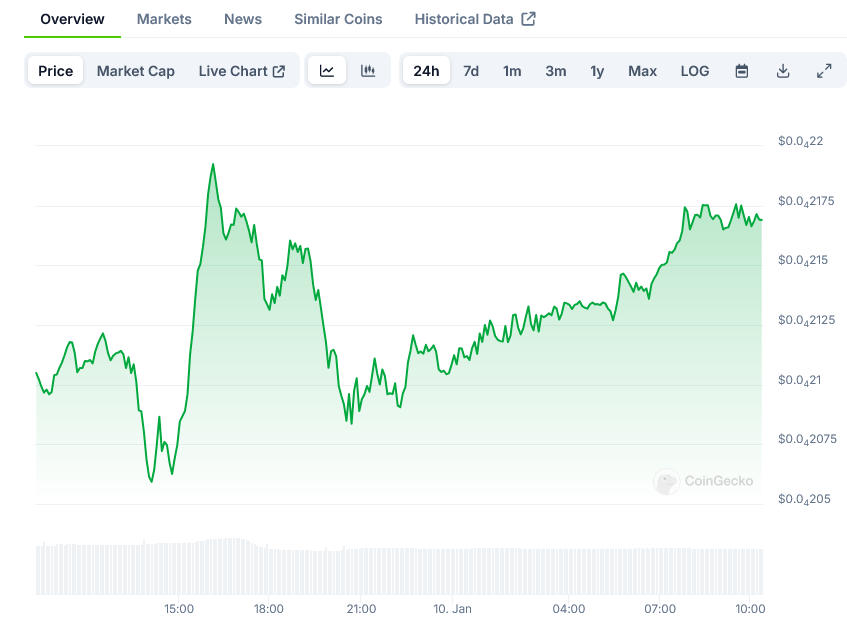Image resolution: width=847 pixels, height=631 pixels.
Task: Open Live Chart link
Action: click(x=241, y=71)
